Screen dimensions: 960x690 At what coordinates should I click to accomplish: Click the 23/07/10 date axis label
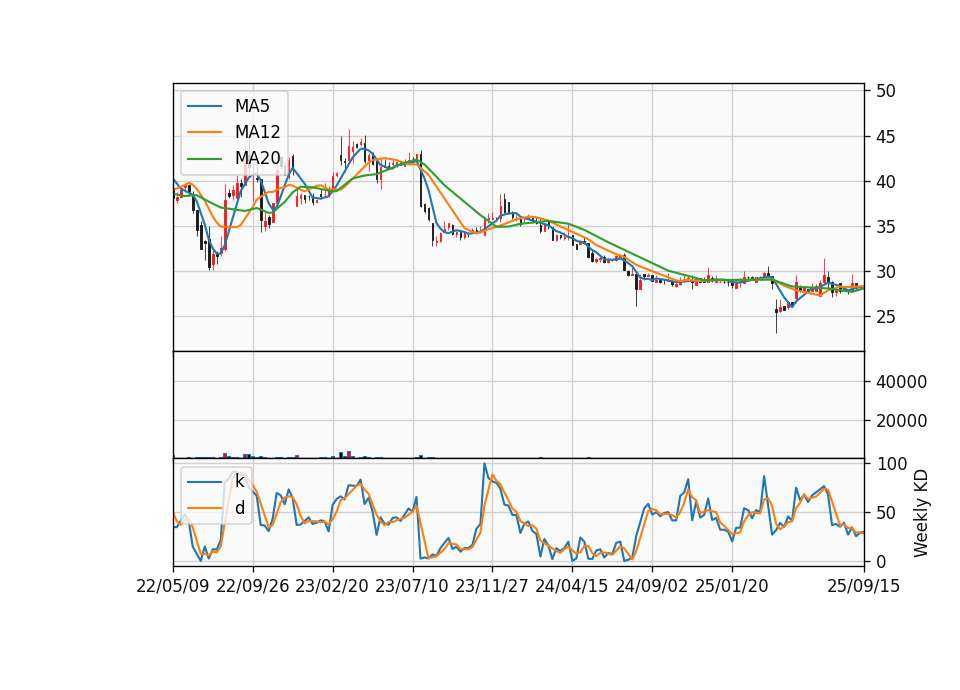pyautogui.click(x=412, y=586)
